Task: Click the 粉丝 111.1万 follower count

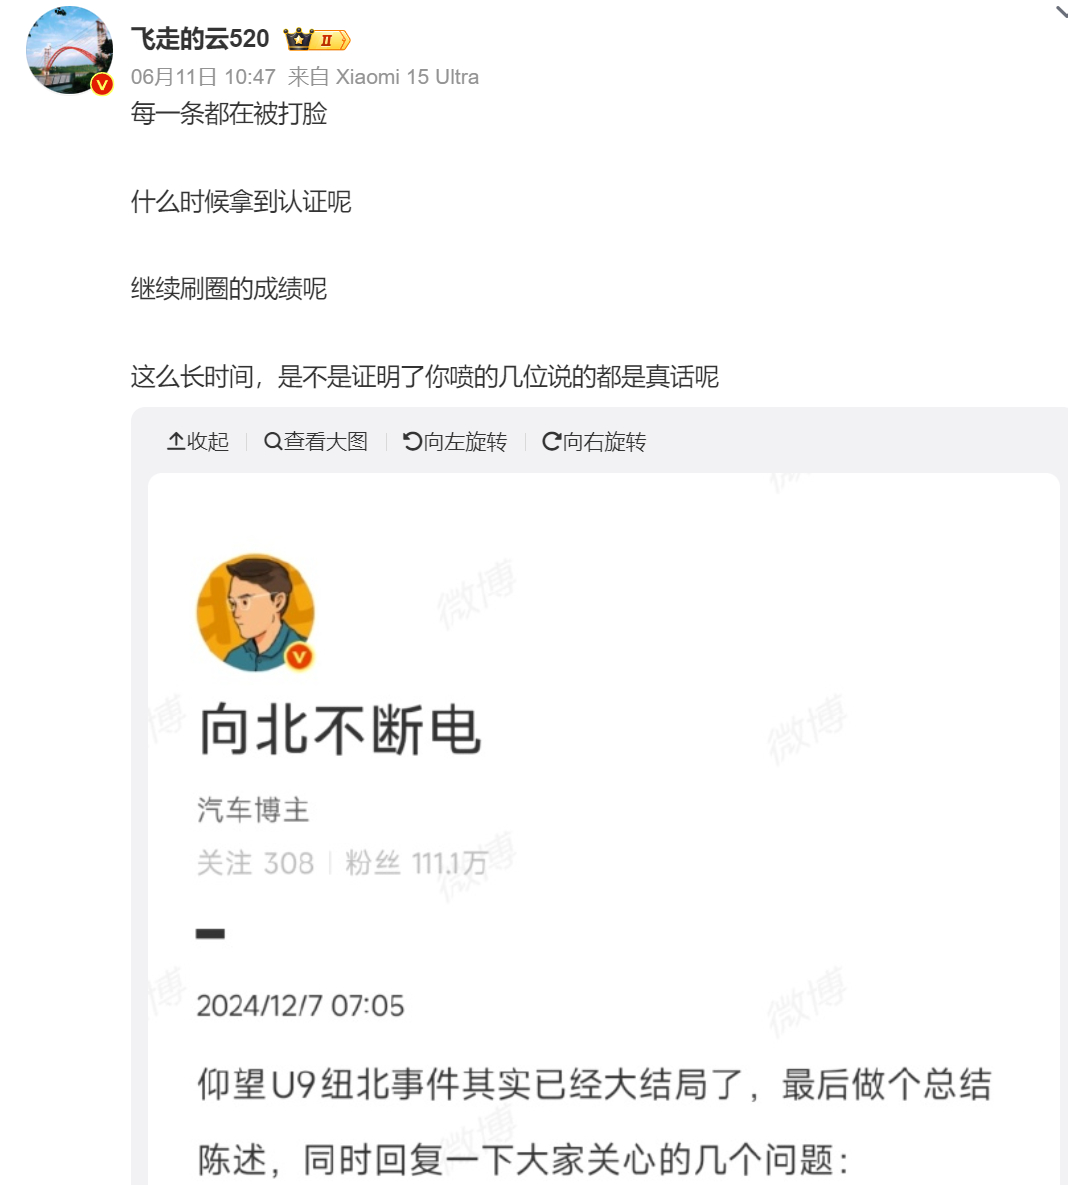Action: (x=416, y=863)
